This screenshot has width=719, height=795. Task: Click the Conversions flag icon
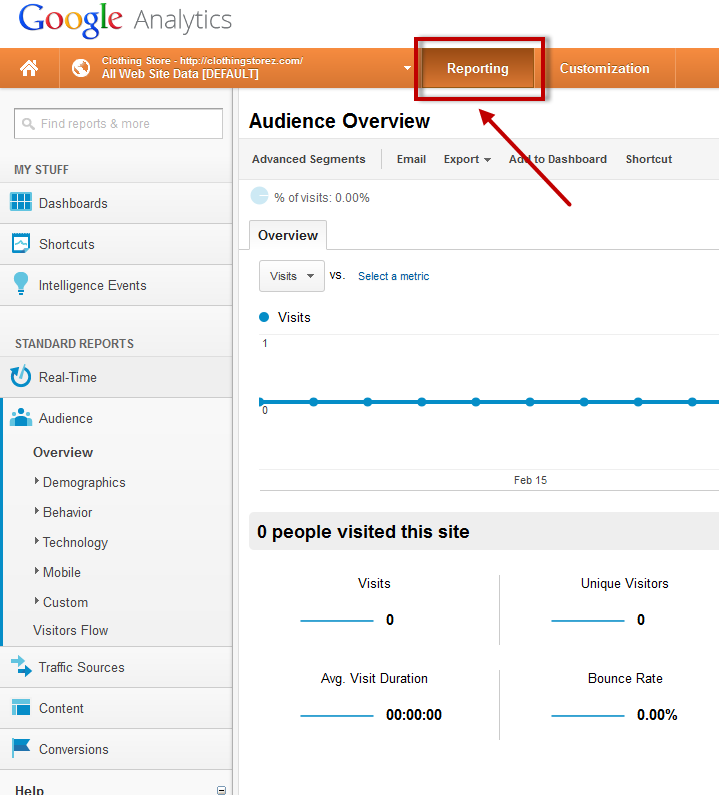[21, 749]
